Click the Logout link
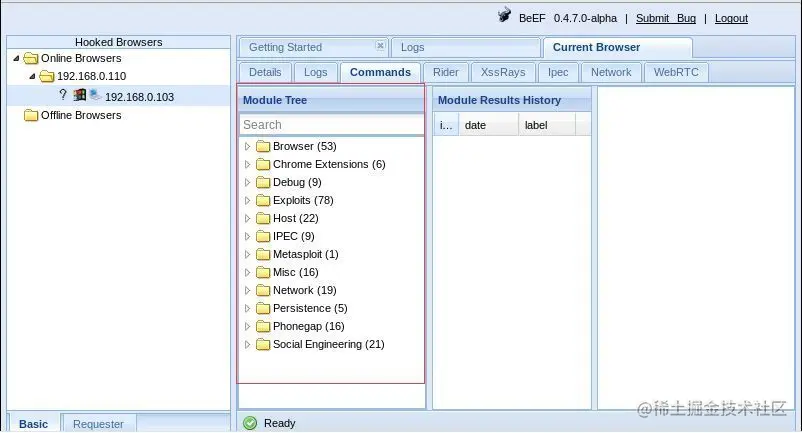 point(731,18)
